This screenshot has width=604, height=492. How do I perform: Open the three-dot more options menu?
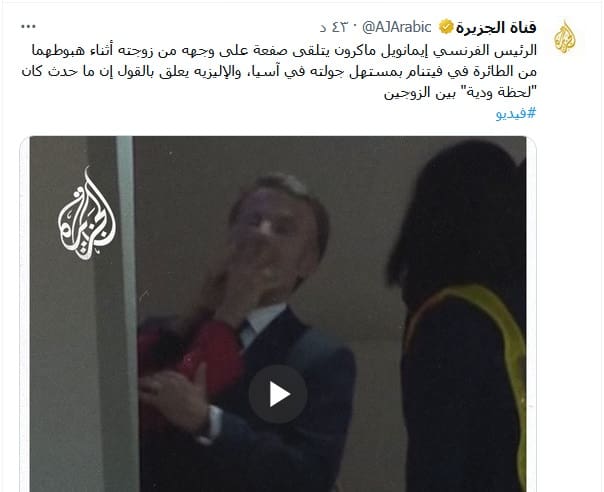pyautogui.click(x=29, y=27)
